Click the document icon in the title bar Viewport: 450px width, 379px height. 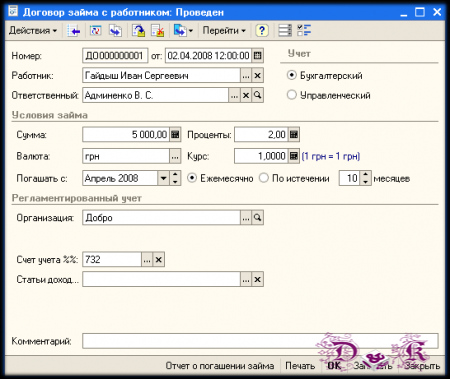(x=13, y=12)
